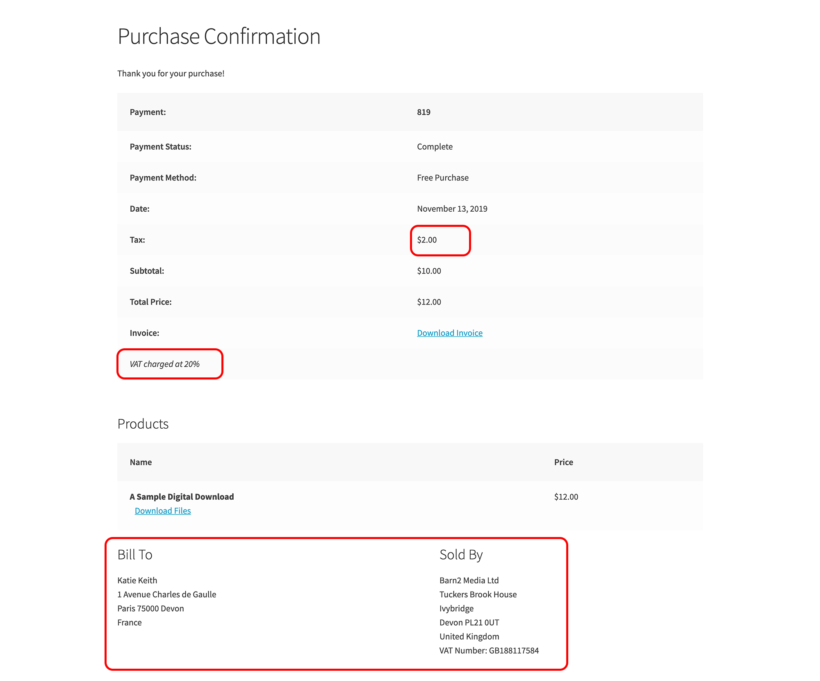
Task: Select the Sold By heading
Action: tap(459, 554)
